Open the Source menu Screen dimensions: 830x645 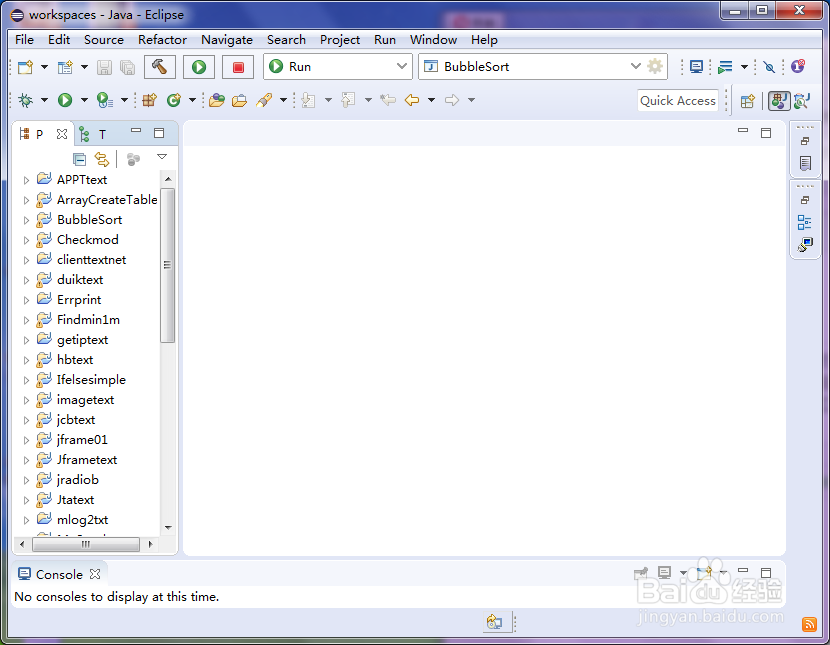click(104, 40)
